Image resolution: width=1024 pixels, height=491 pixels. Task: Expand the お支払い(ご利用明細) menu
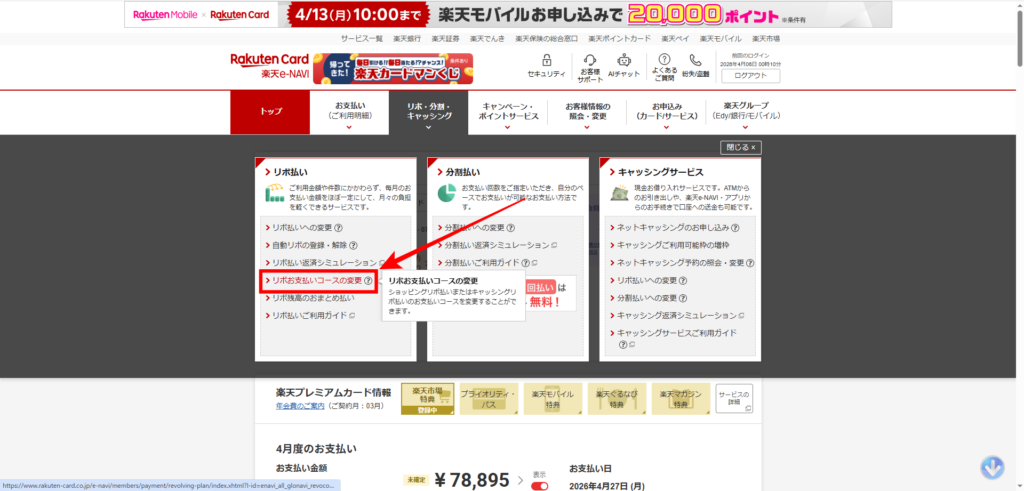350,112
